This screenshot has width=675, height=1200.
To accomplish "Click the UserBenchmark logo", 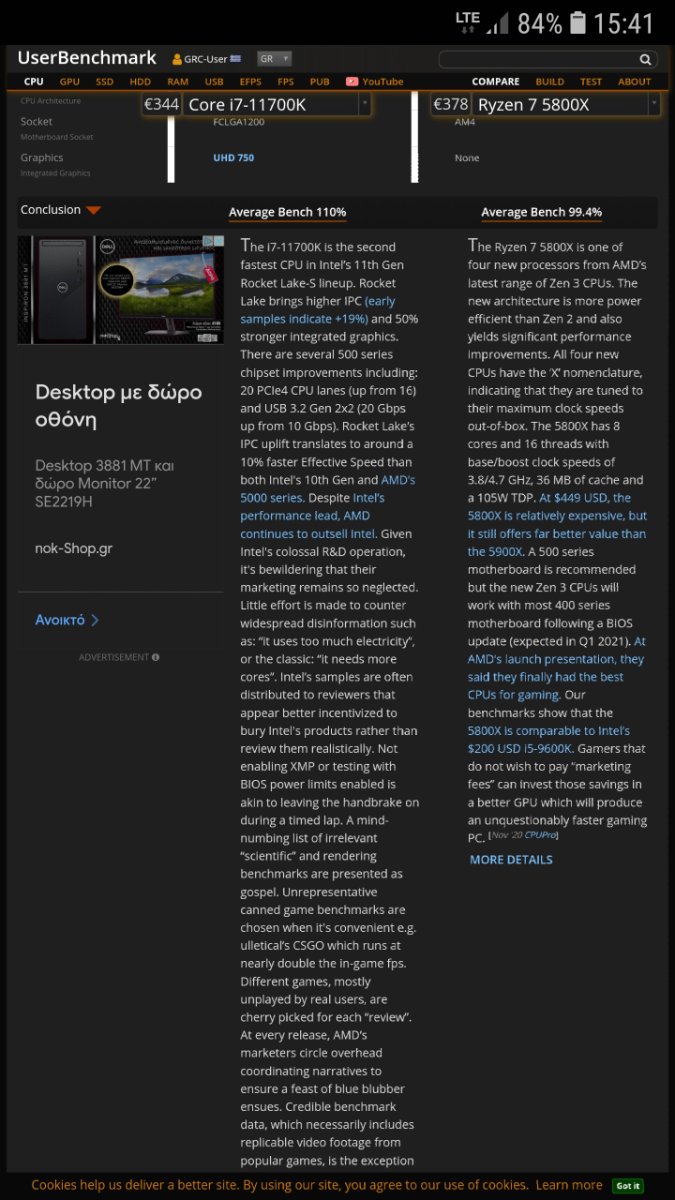I will pyautogui.click(x=87, y=58).
